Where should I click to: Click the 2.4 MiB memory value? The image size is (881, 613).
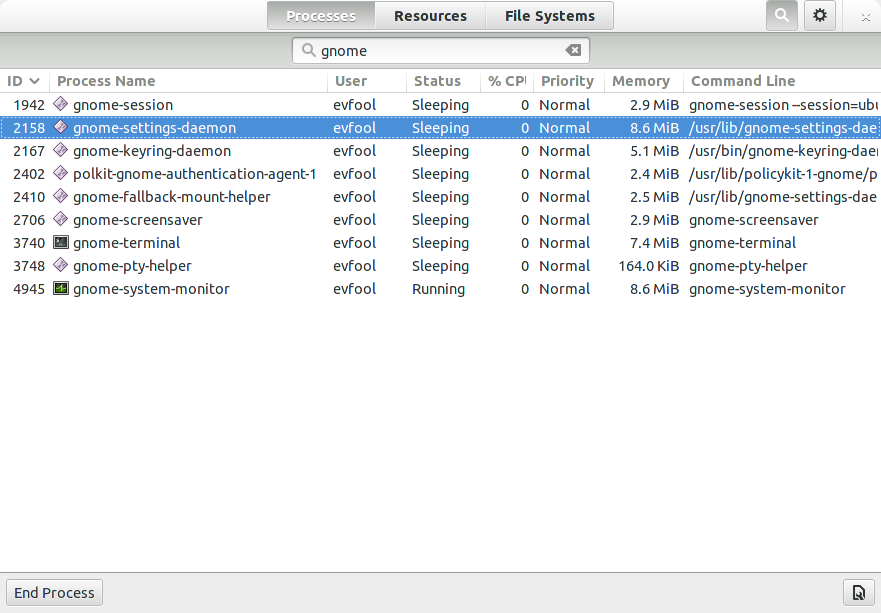[654, 174]
